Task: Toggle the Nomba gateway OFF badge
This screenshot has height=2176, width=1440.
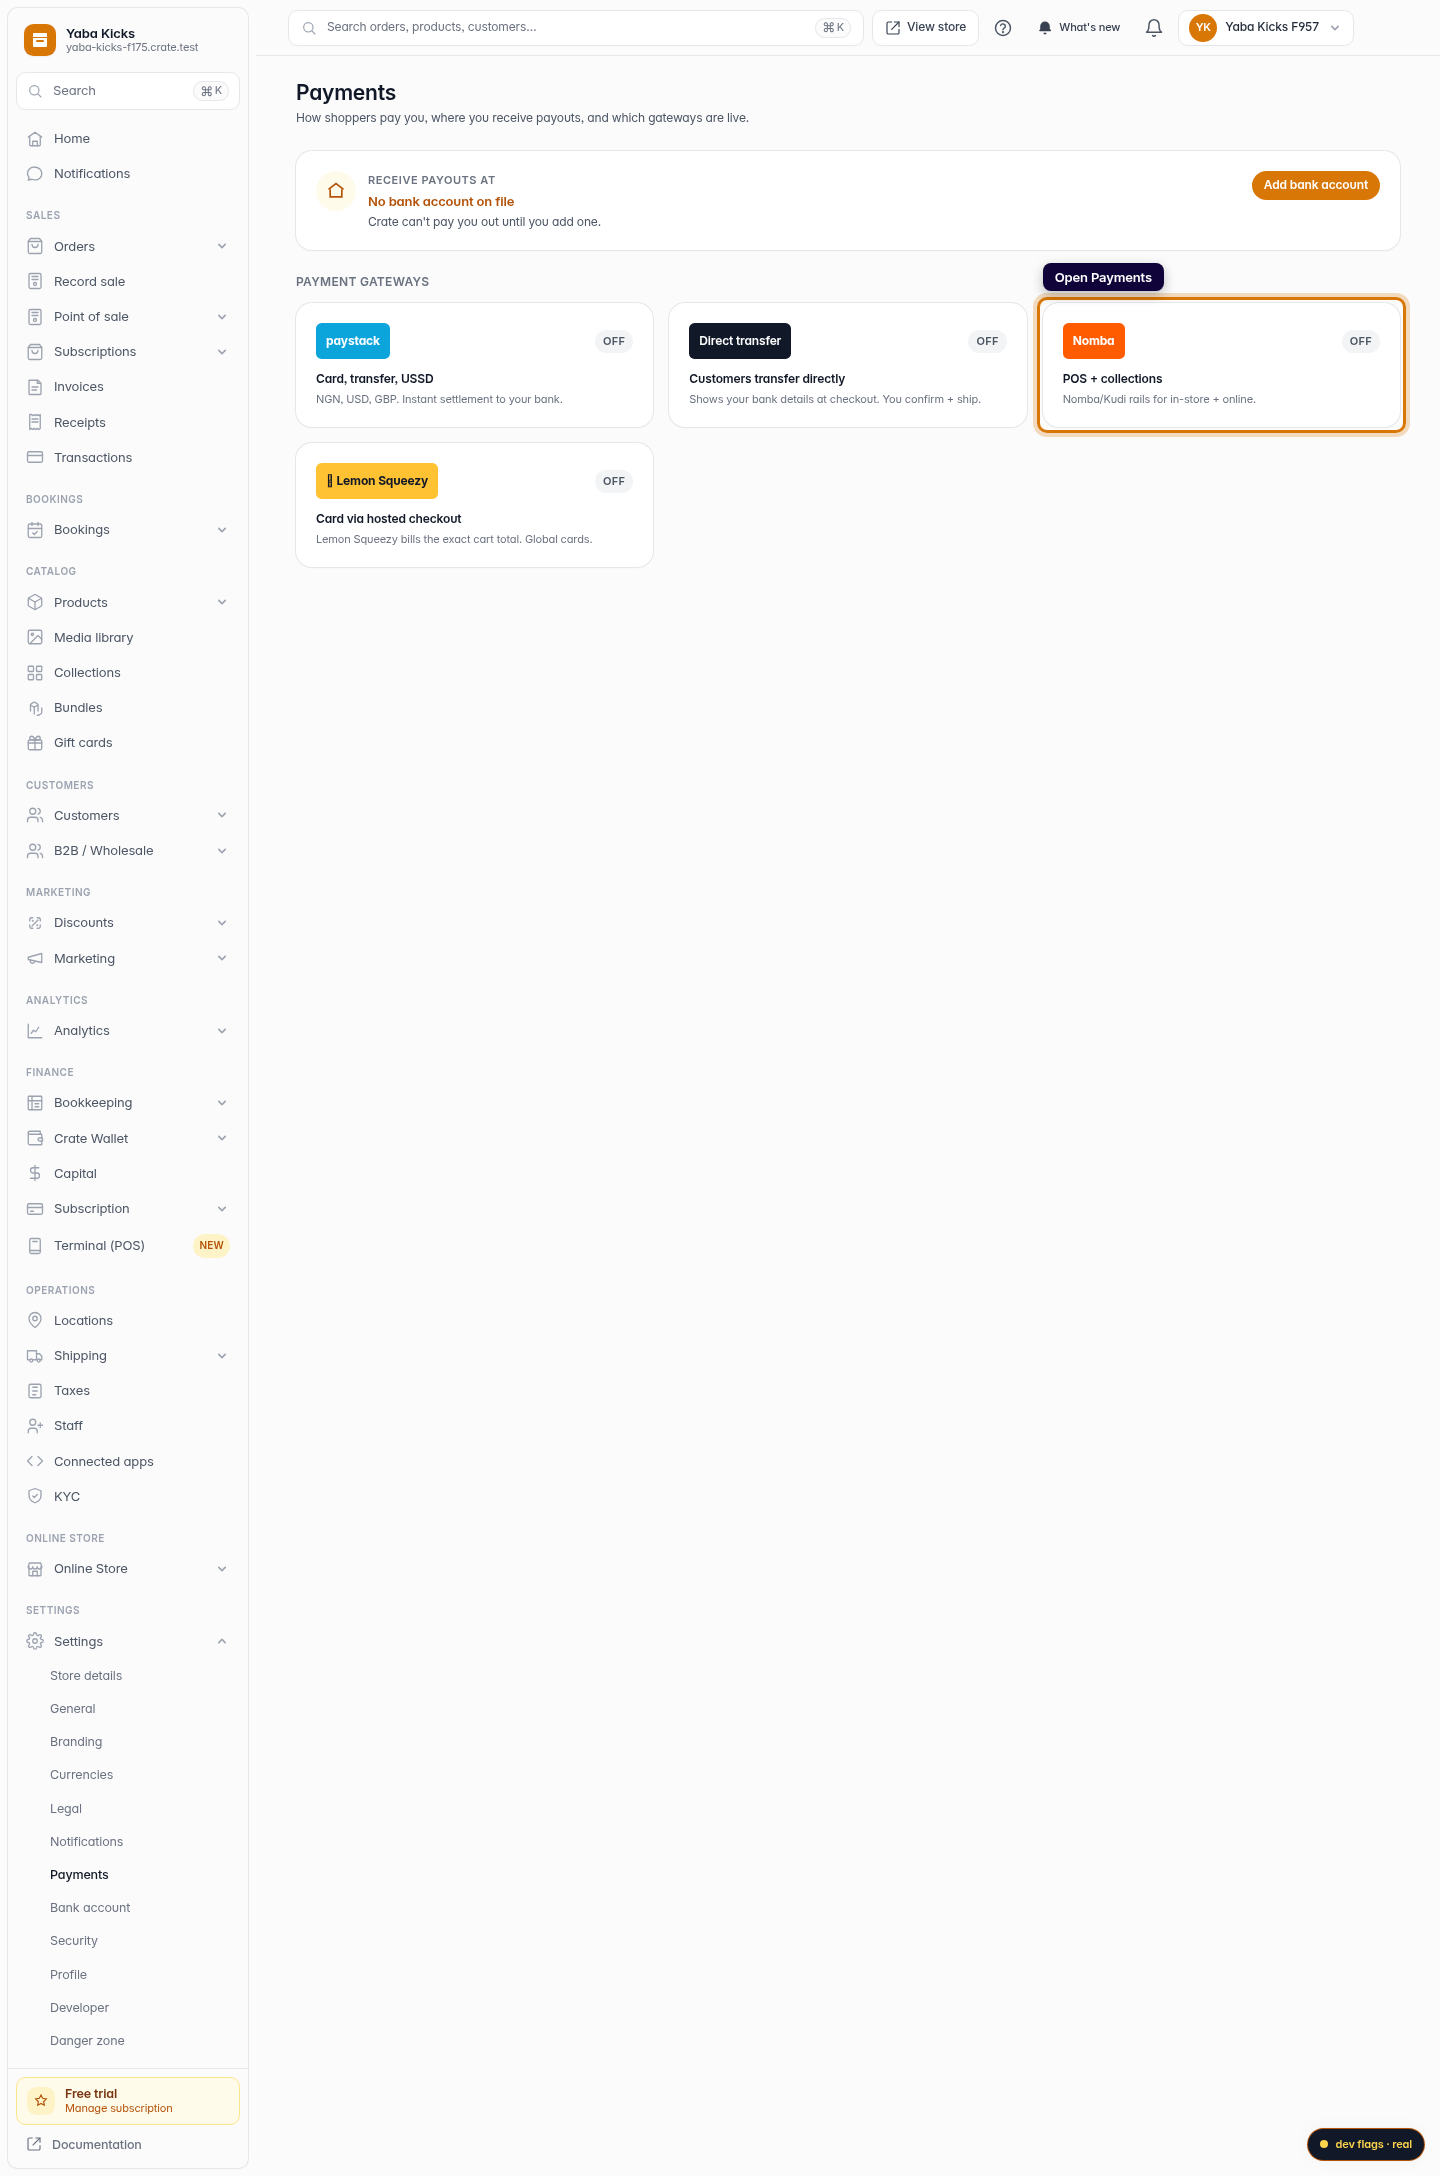Action: point(1361,341)
